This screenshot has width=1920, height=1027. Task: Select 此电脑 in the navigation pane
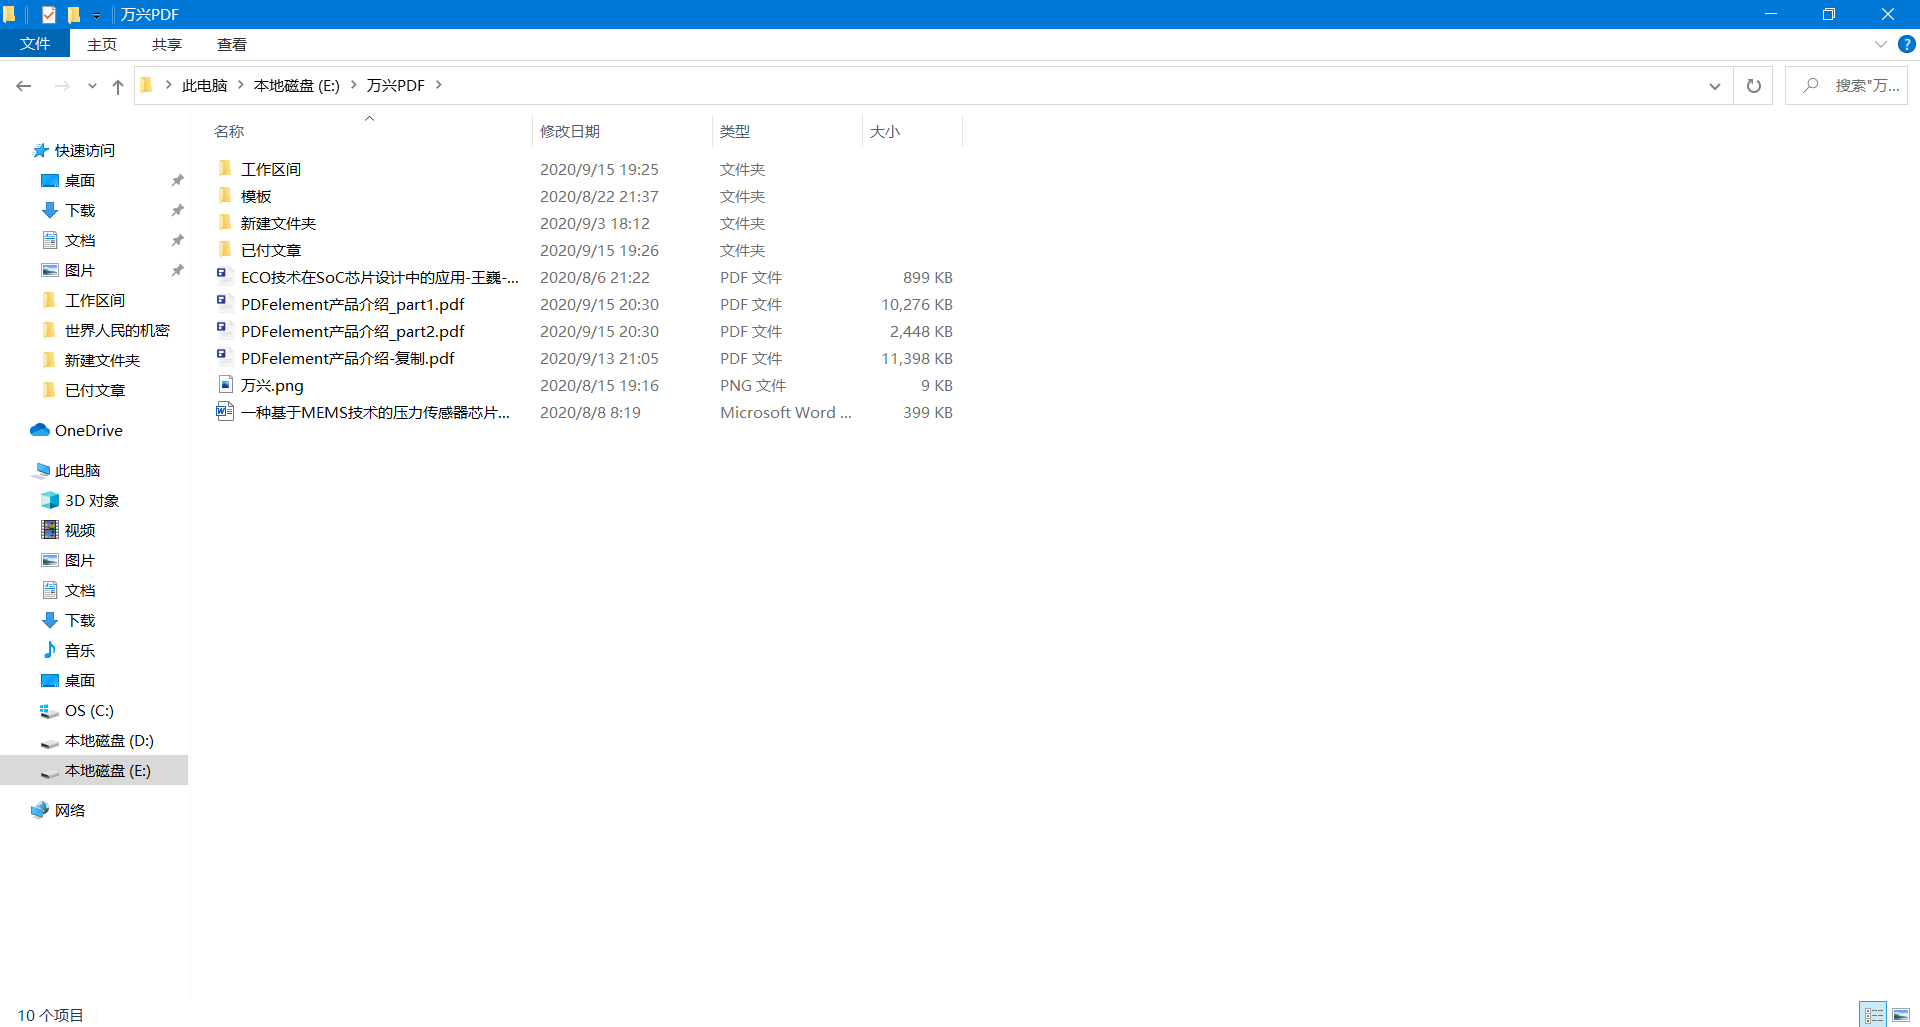coord(77,470)
